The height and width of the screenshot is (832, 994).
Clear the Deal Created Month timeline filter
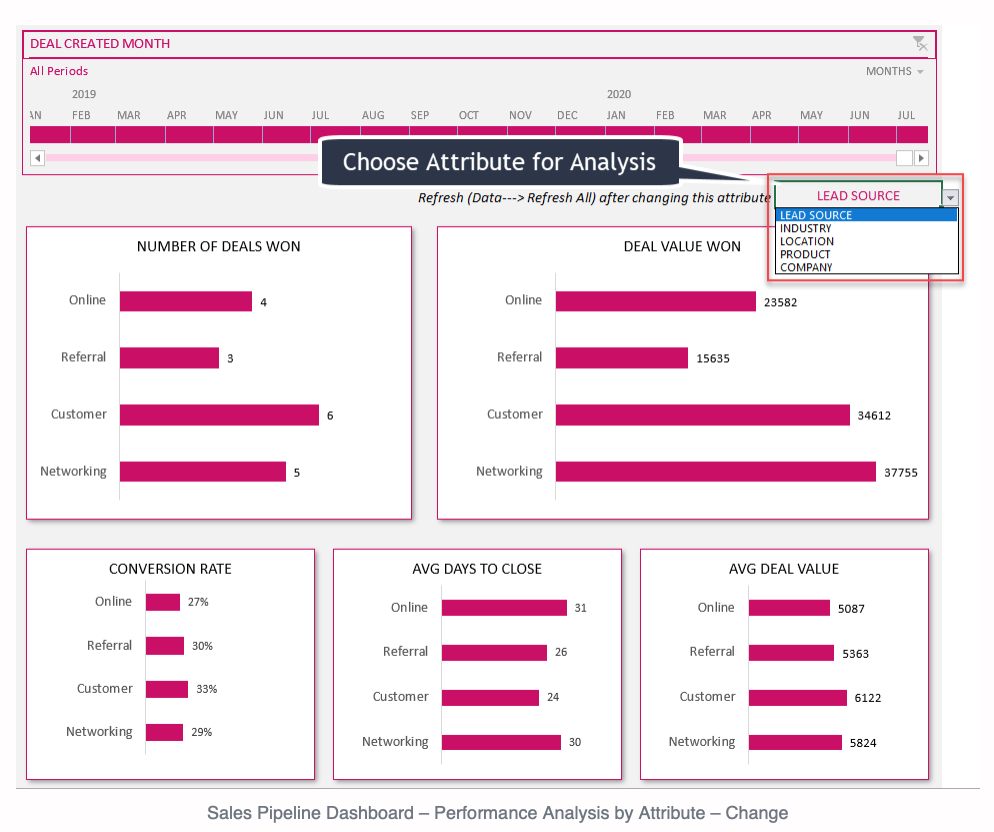tap(920, 43)
